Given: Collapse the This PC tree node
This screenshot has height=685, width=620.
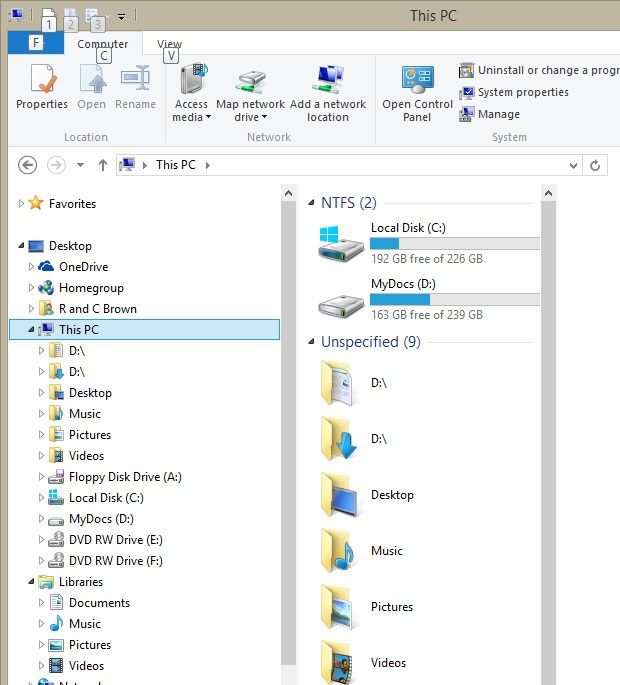Looking at the screenshot, I should 31,330.
